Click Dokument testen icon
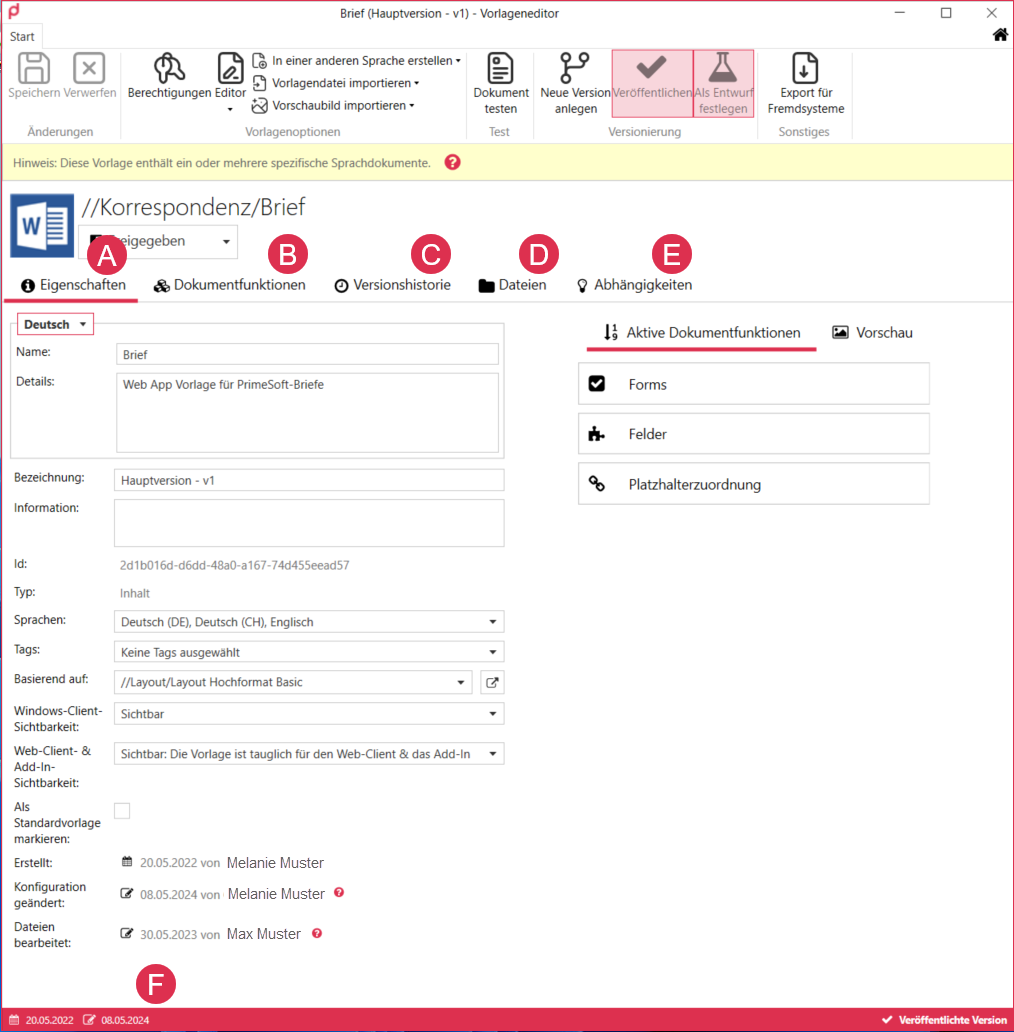The height and width of the screenshot is (1032, 1014). click(x=501, y=68)
